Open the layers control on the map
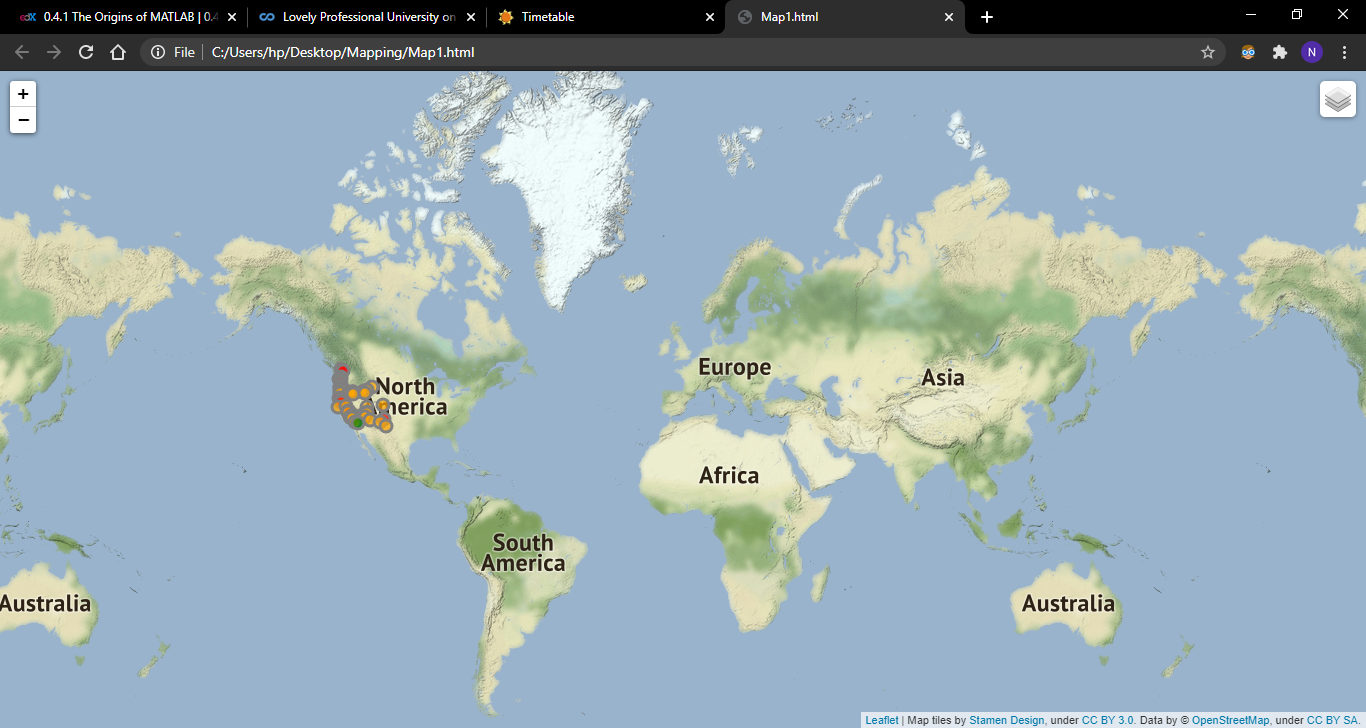This screenshot has width=1366, height=728. click(x=1337, y=99)
